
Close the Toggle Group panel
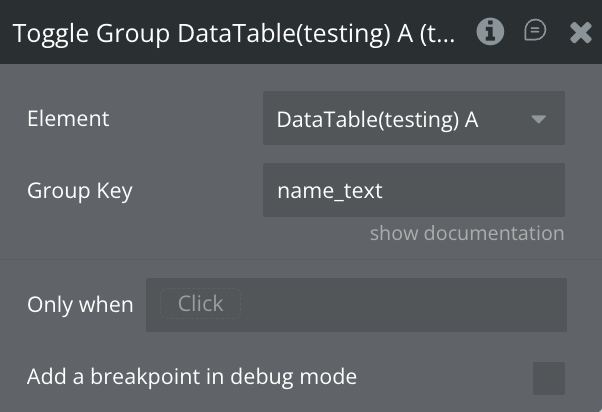(x=581, y=33)
